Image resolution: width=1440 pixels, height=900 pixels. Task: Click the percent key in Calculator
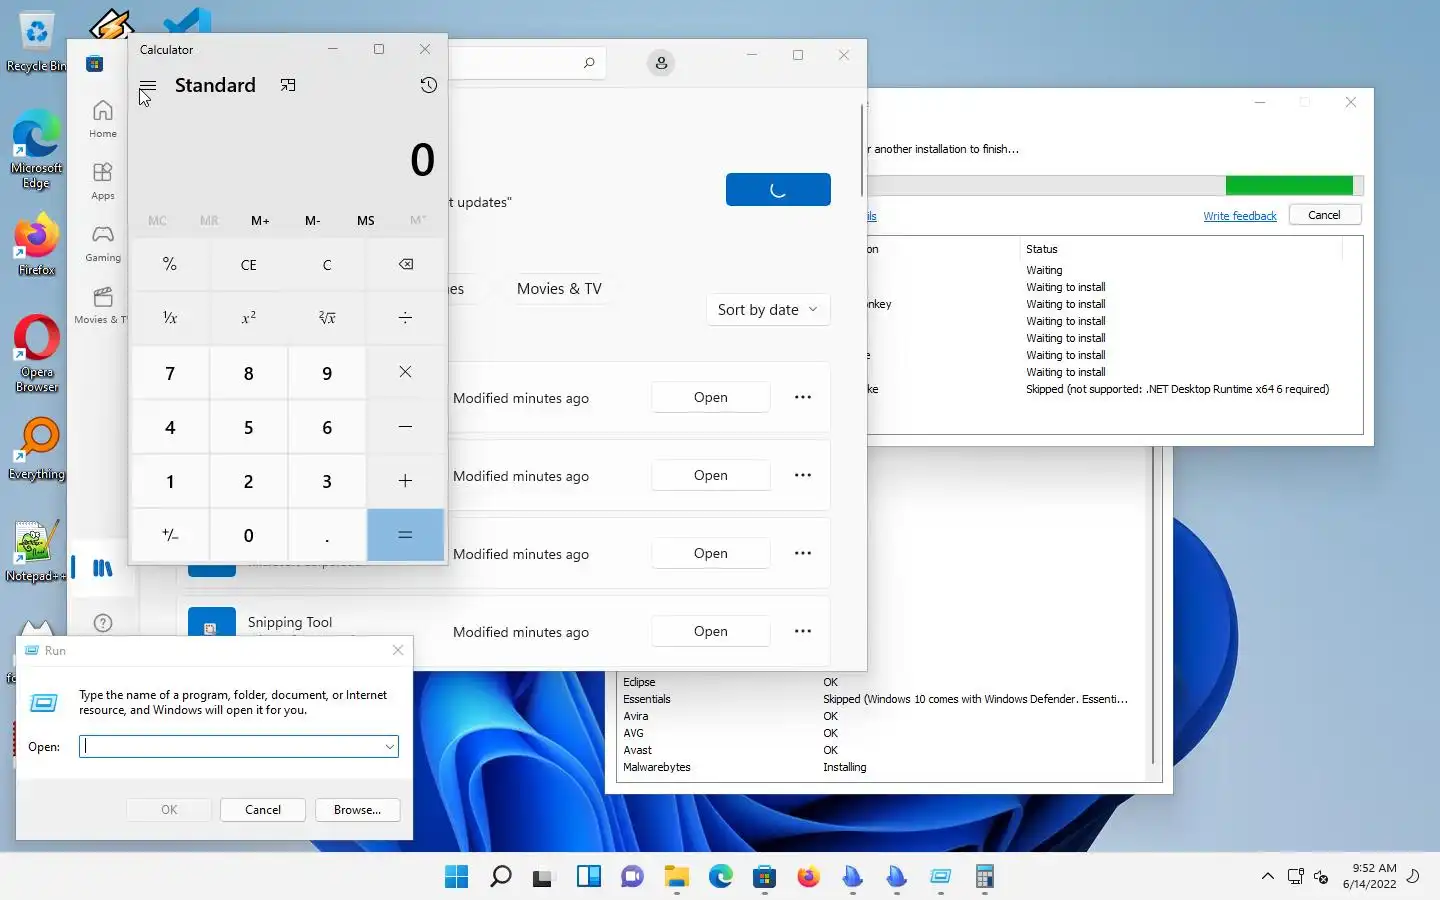(x=170, y=265)
